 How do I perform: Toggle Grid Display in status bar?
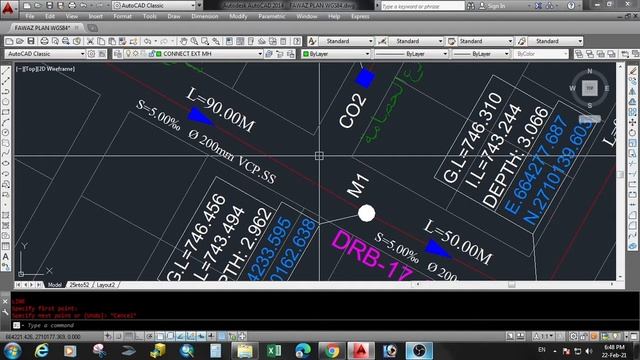129,336
